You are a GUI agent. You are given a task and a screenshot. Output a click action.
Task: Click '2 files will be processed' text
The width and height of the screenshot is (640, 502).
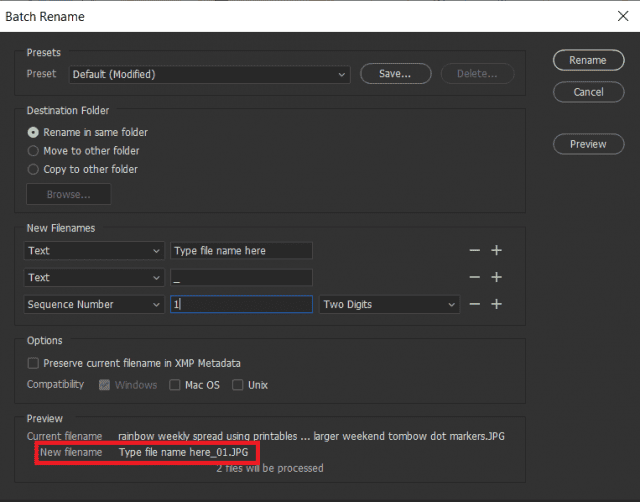[x=270, y=468]
